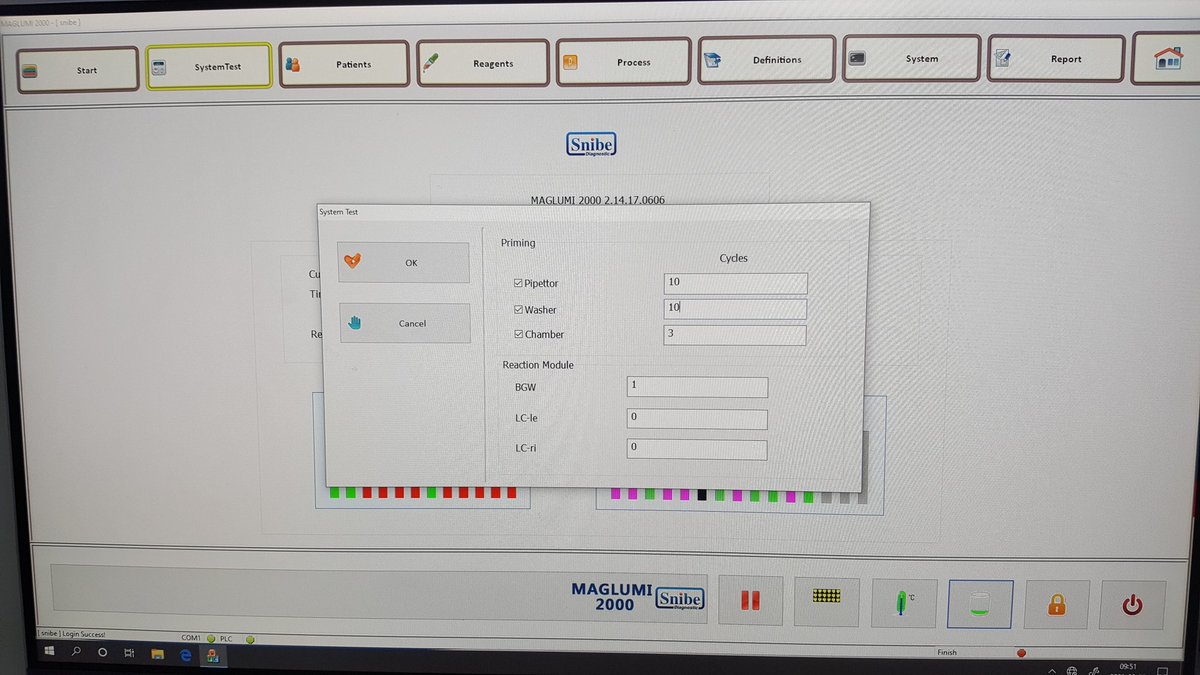Switch to the SystemTest tab
This screenshot has width=1200, height=675.
(209, 66)
